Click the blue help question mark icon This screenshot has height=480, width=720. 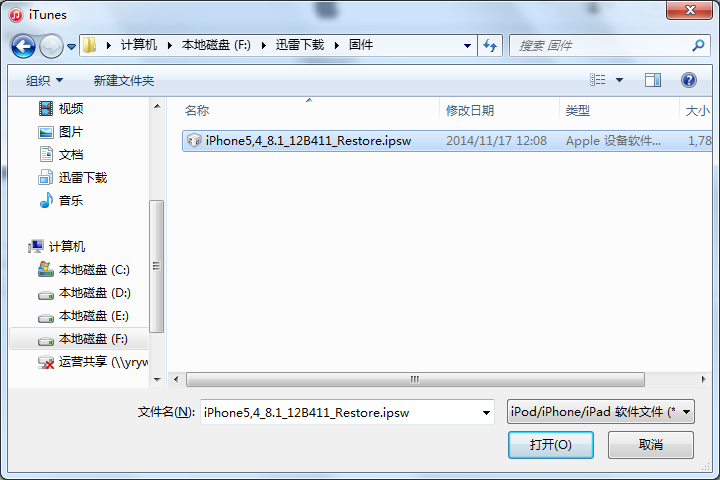tap(688, 80)
